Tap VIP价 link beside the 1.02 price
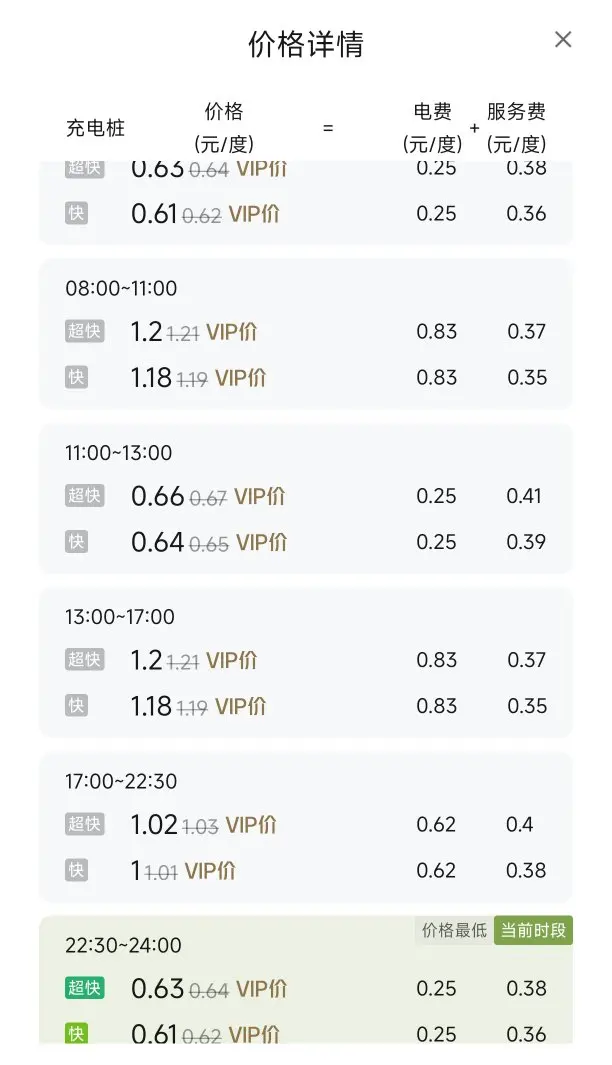Viewport: 612px width, 1065px height. (x=251, y=825)
